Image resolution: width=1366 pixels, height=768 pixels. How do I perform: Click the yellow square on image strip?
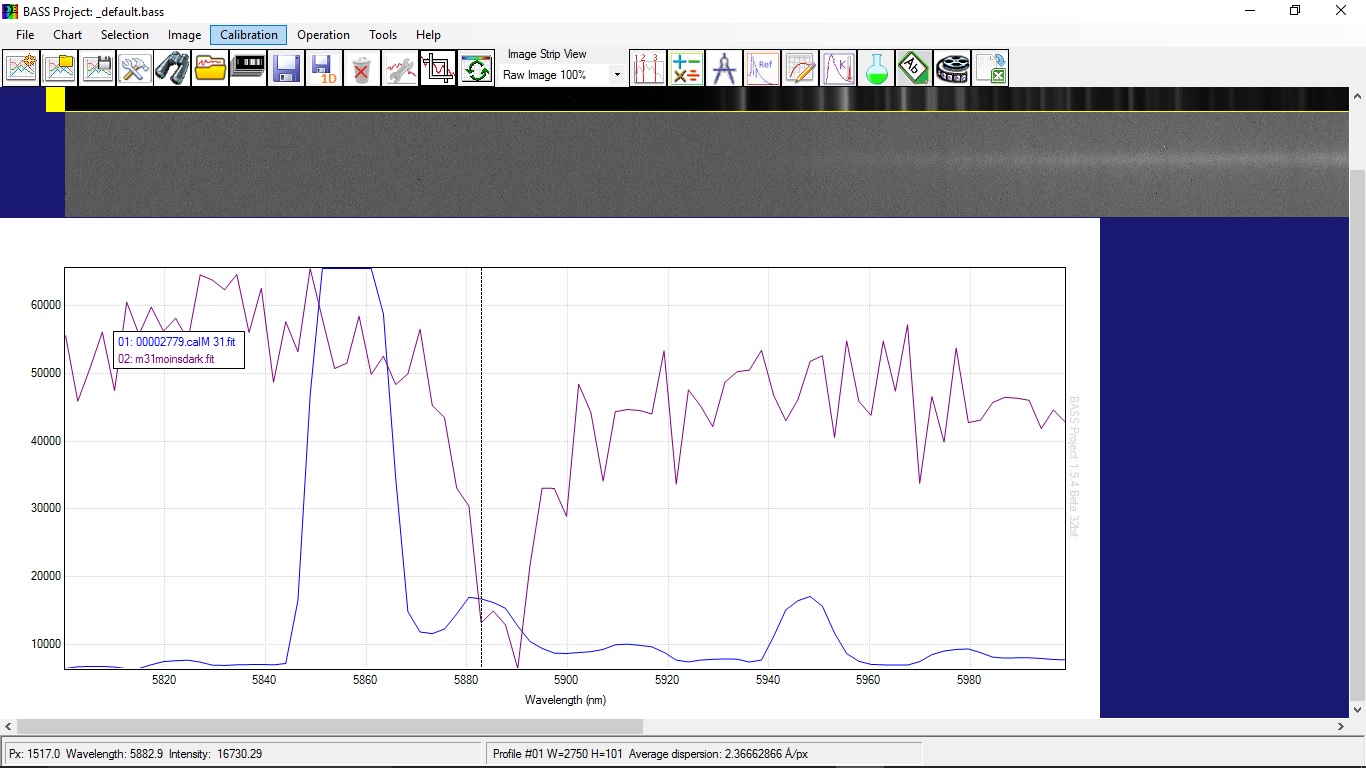55,99
